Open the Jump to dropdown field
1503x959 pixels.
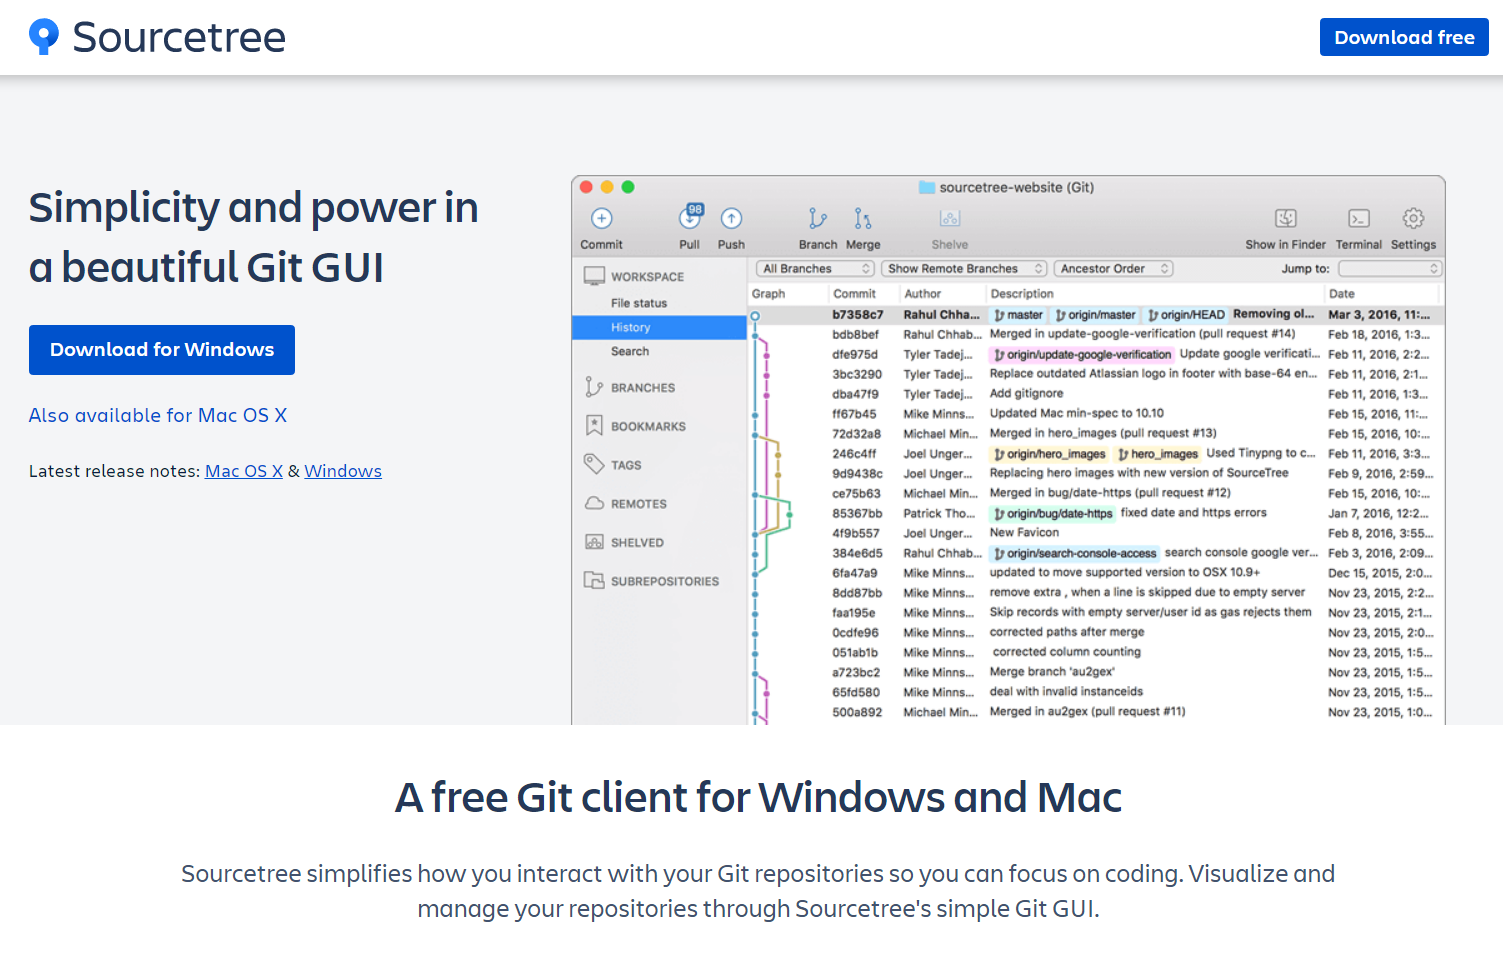click(x=1390, y=269)
